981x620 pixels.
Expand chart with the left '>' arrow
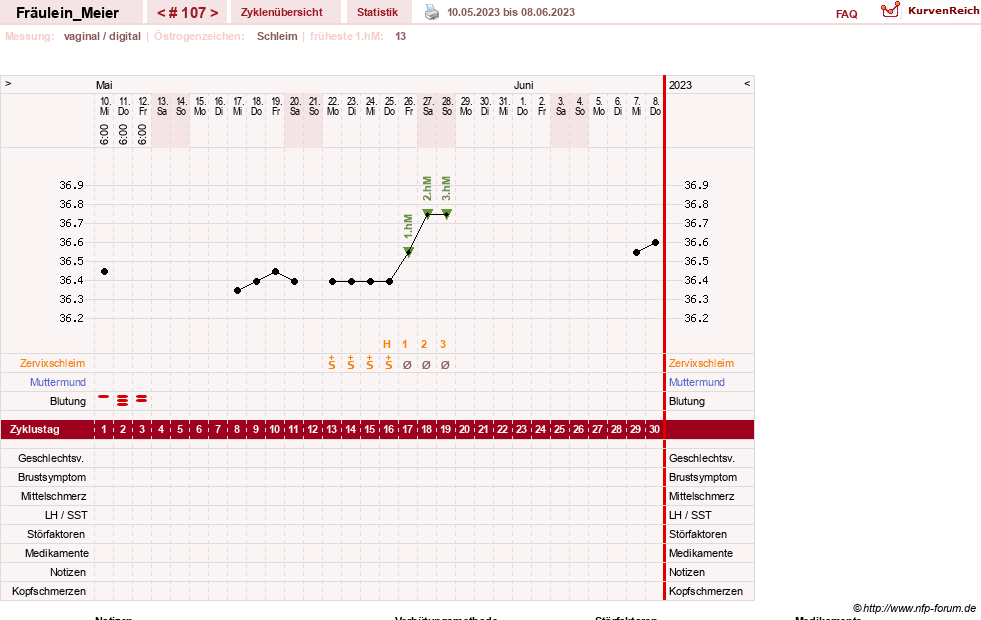click(8, 83)
